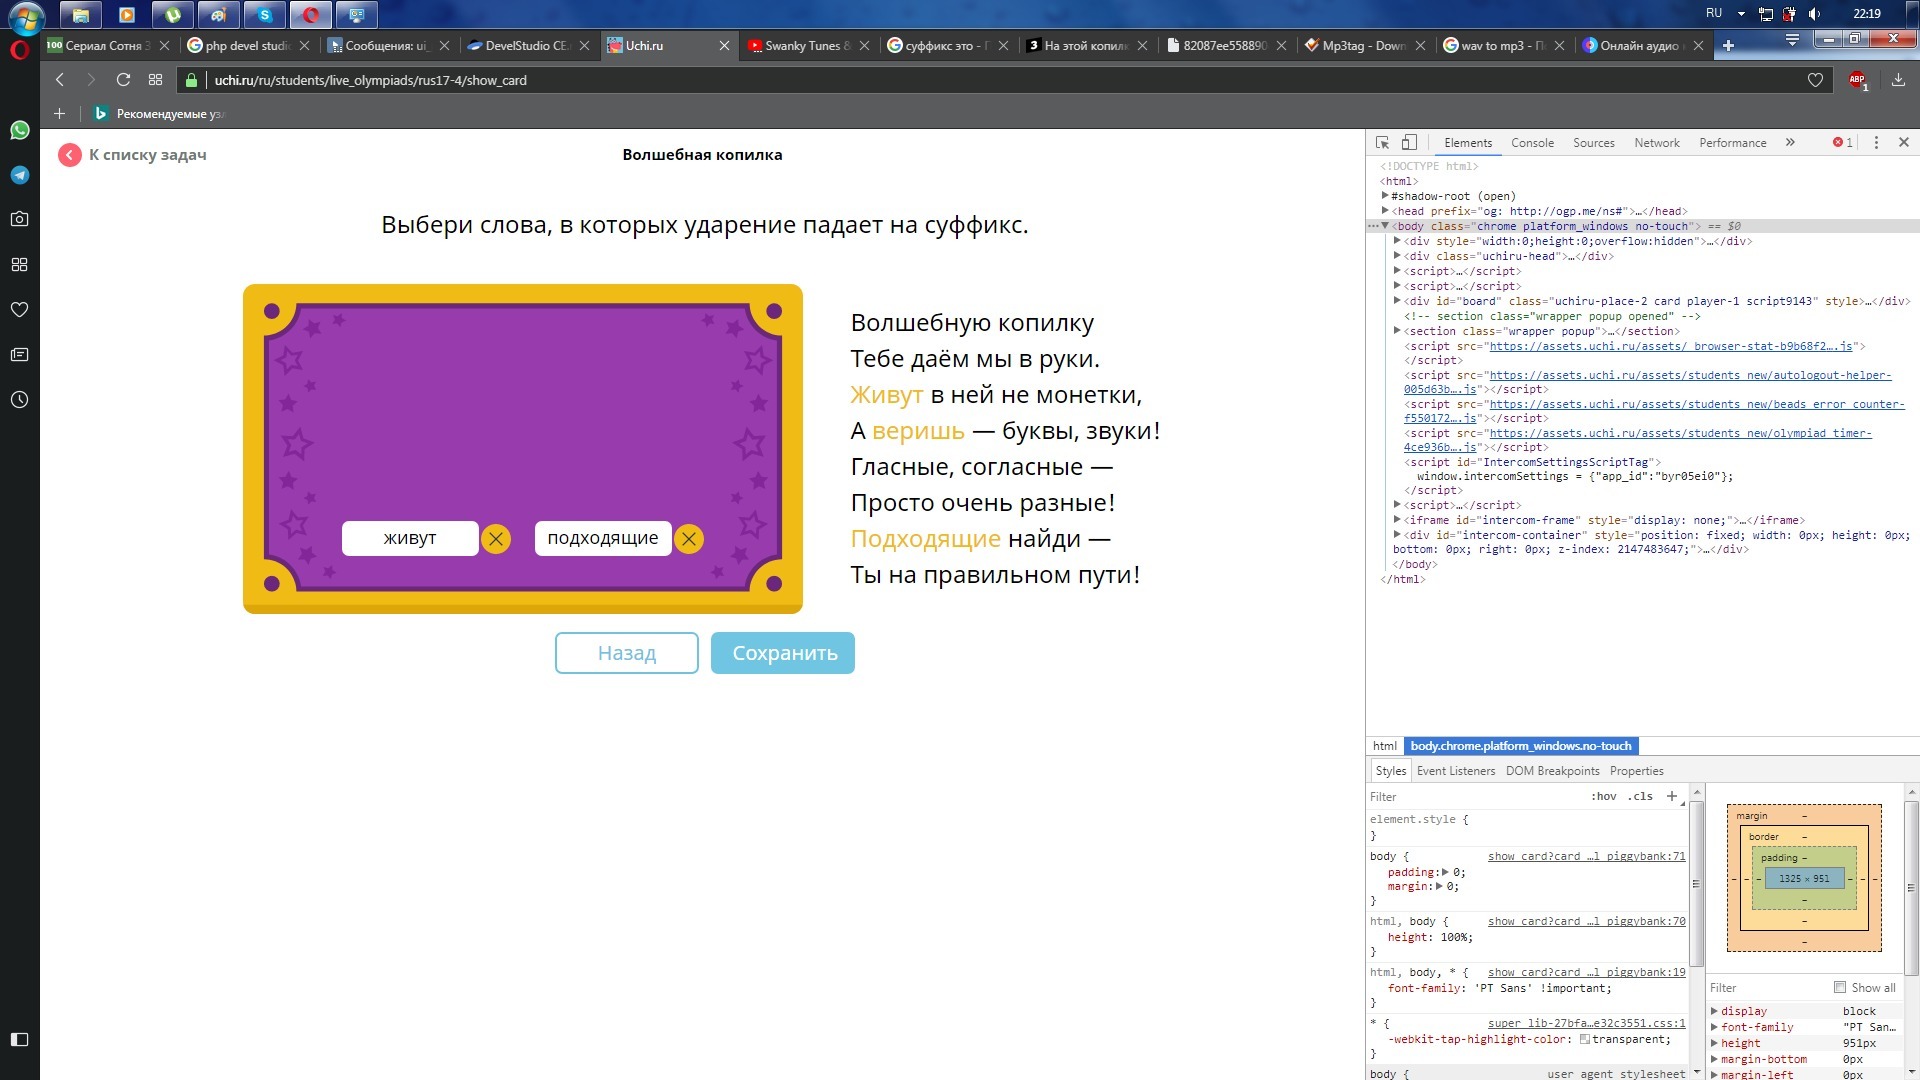Remove the word живут with its X
This screenshot has width=1920, height=1080.
[x=496, y=539]
